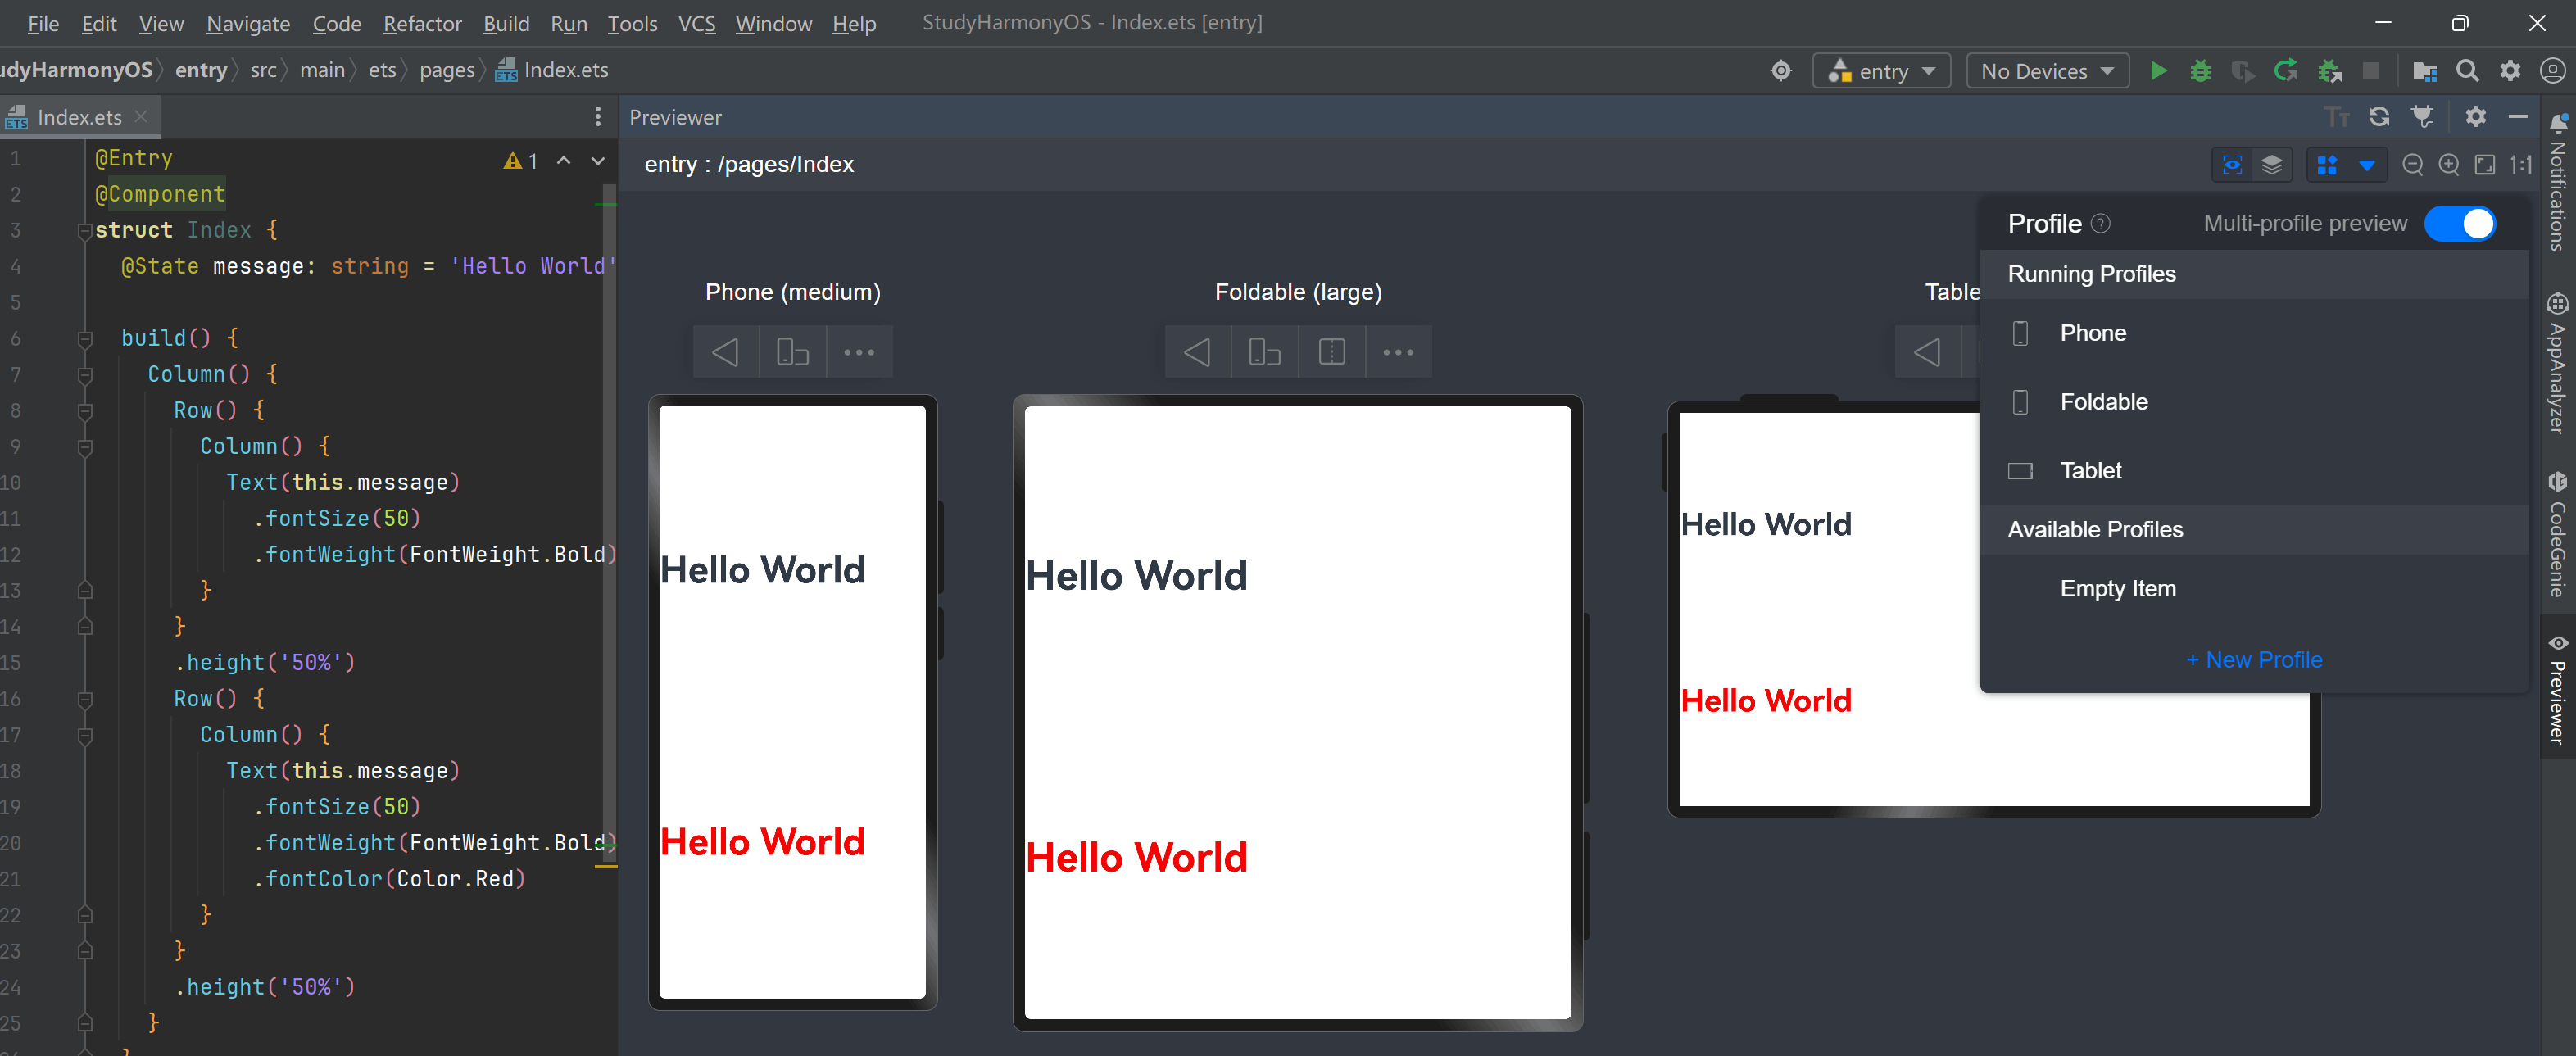Click + New Profile link
The height and width of the screenshot is (1056, 2576).
coord(2254,660)
